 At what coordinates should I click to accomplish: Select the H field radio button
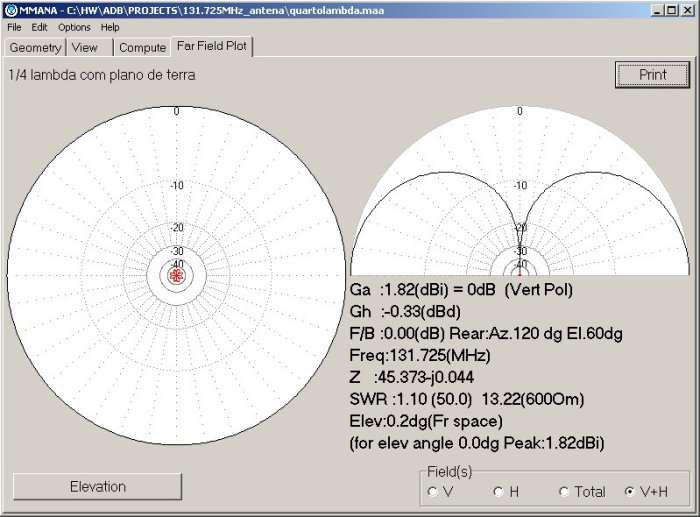pyautogui.click(x=498, y=492)
